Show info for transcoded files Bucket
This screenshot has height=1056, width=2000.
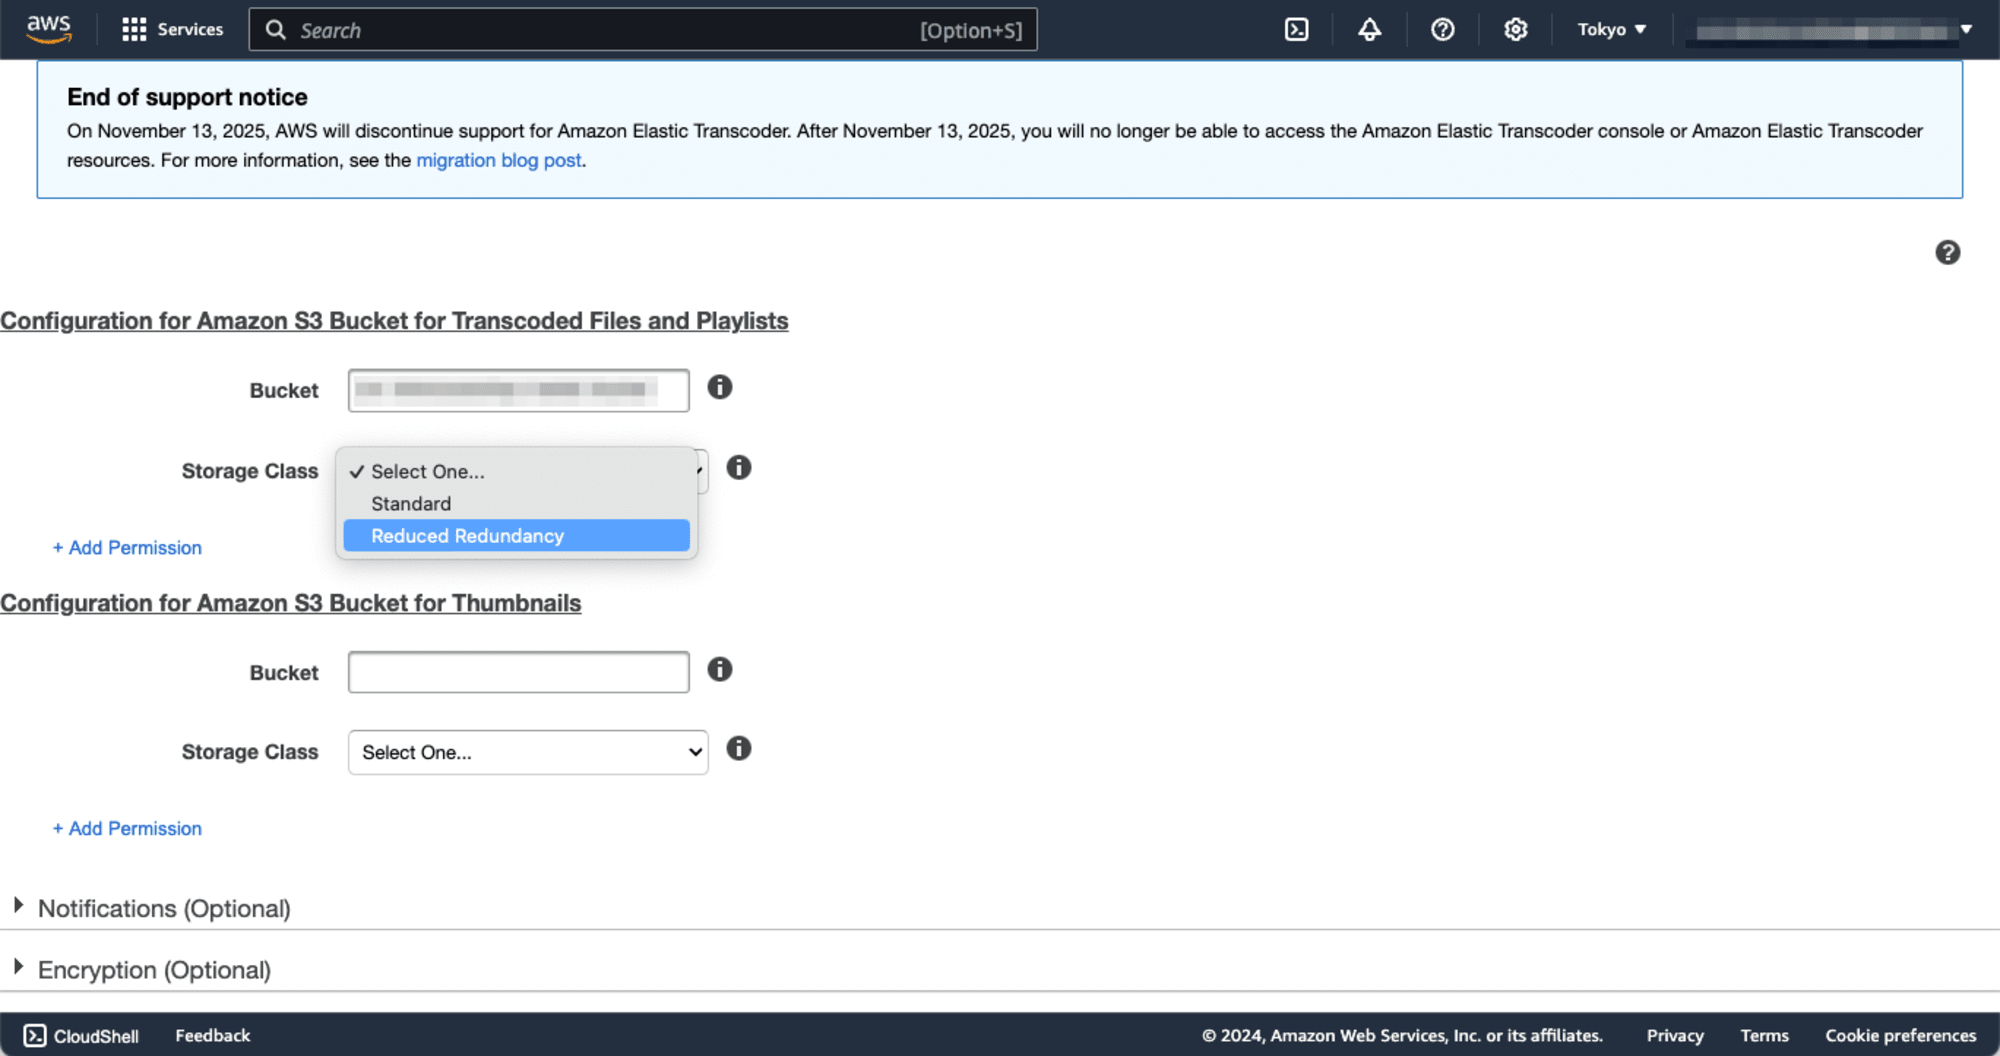tap(720, 387)
